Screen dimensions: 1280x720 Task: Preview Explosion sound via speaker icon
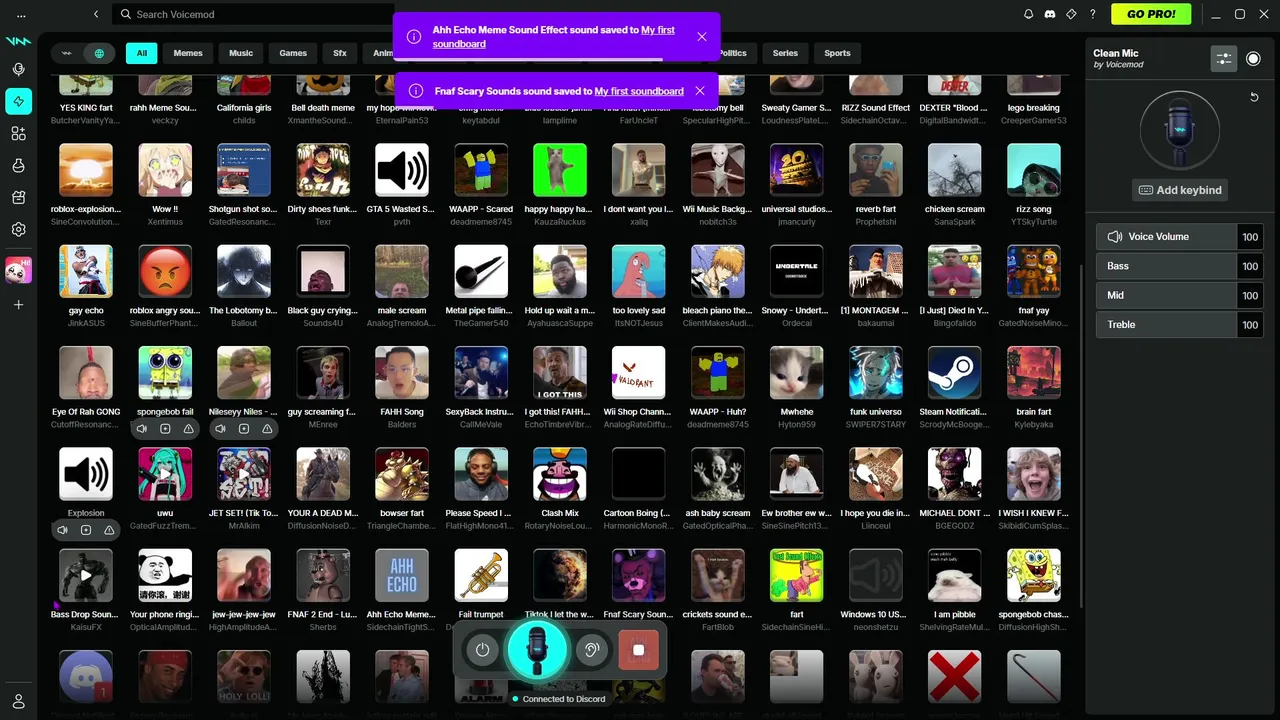[x=62, y=530]
